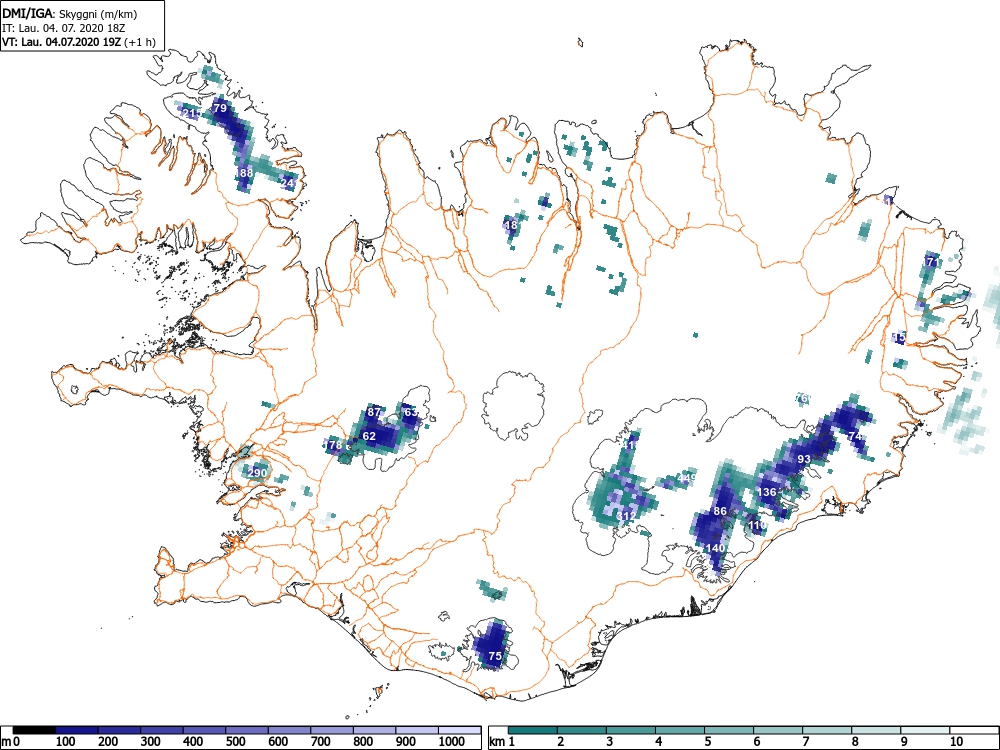Click the "100" label in the meter legend

(x=66, y=742)
